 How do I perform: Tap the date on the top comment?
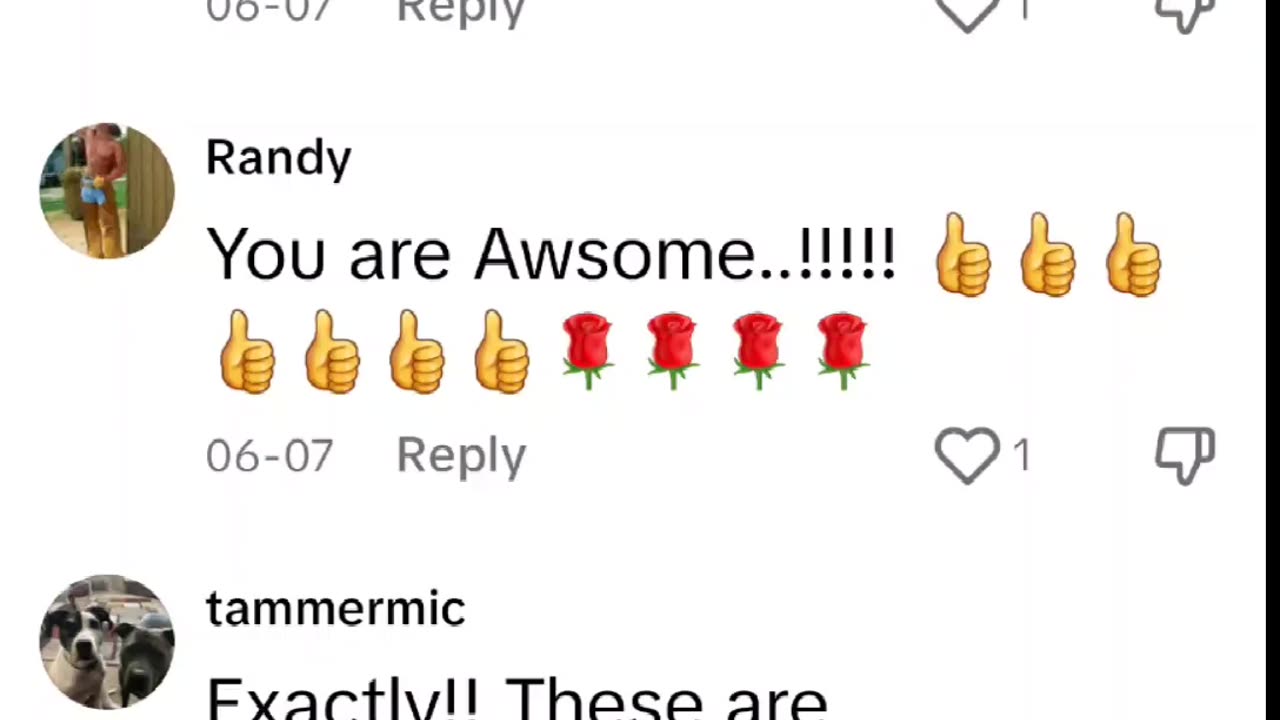(269, 11)
